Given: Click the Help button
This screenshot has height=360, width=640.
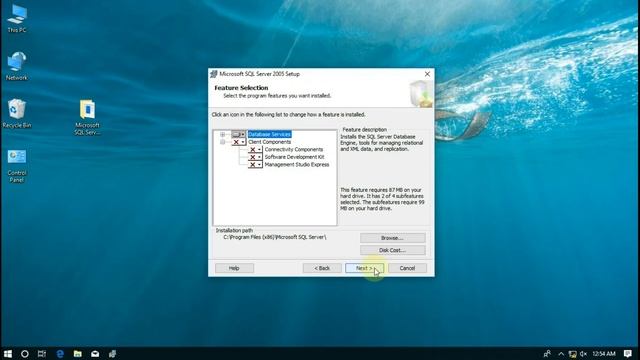Looking at the screenshot, I should (x=234, y=268).
